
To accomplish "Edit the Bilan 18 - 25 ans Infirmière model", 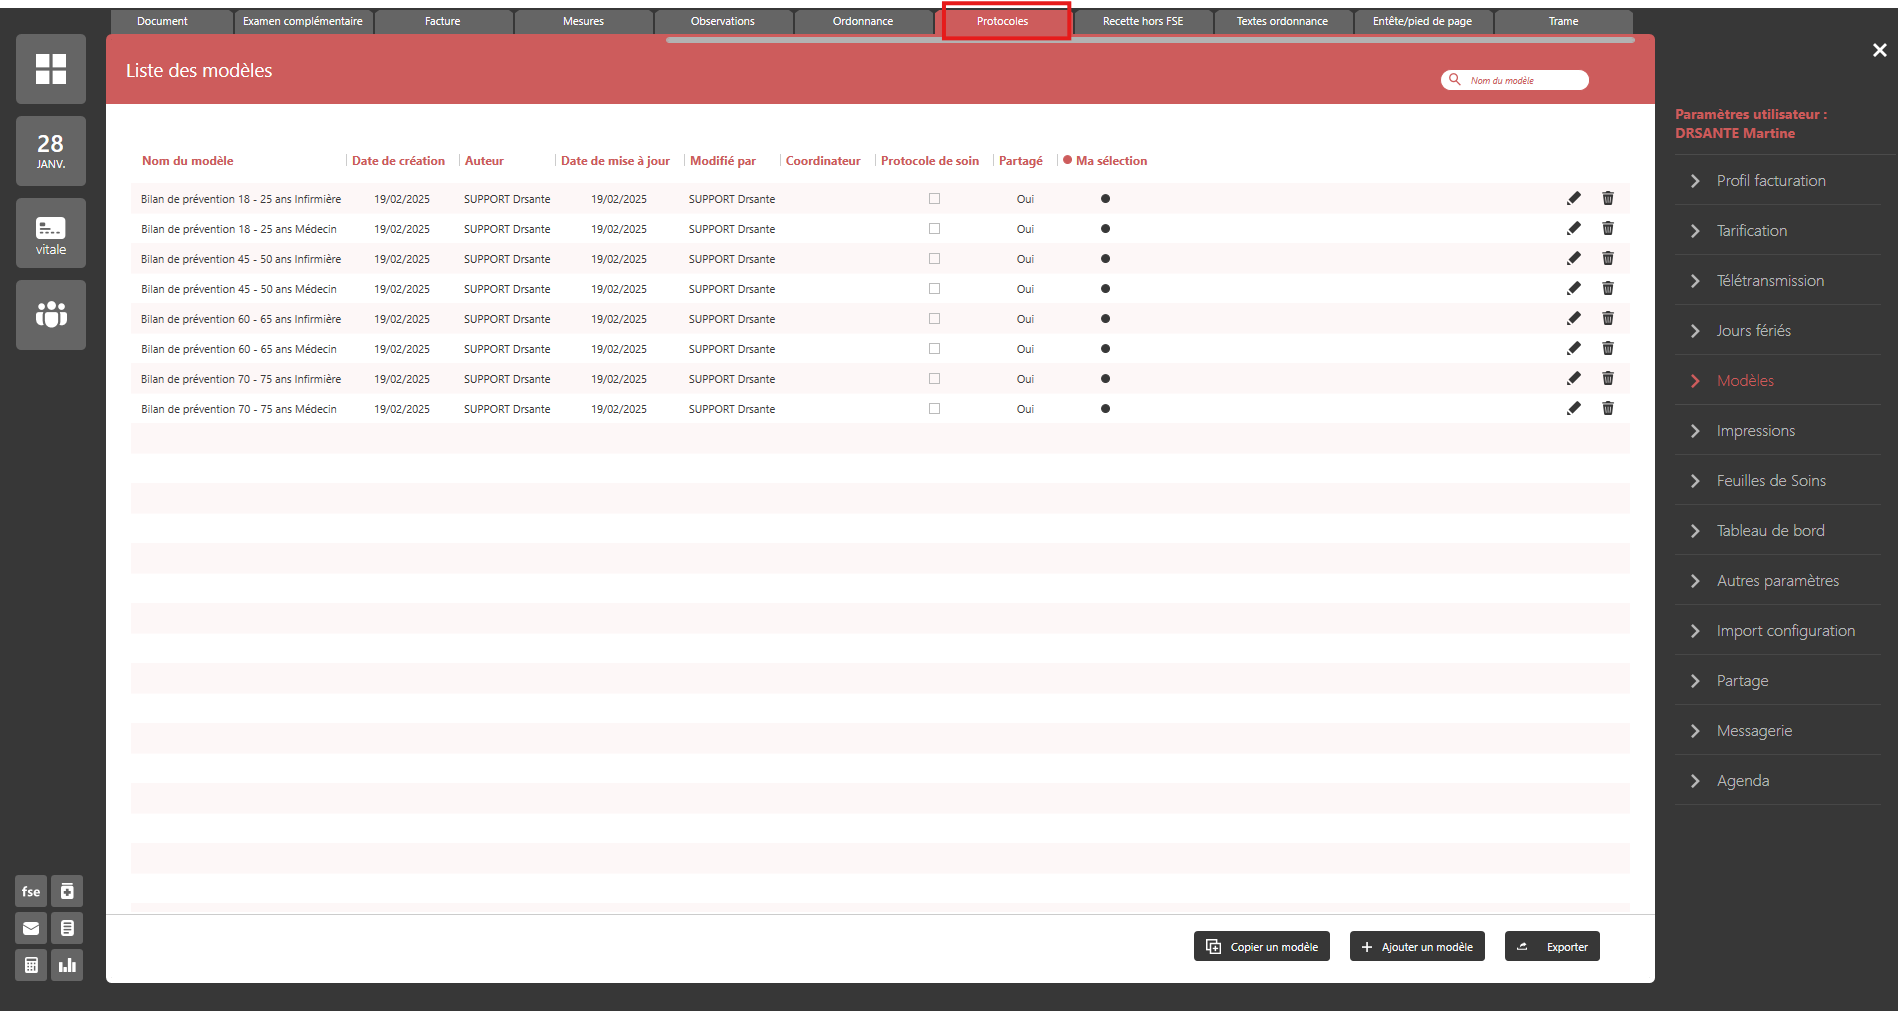I will click(1573, 199).
